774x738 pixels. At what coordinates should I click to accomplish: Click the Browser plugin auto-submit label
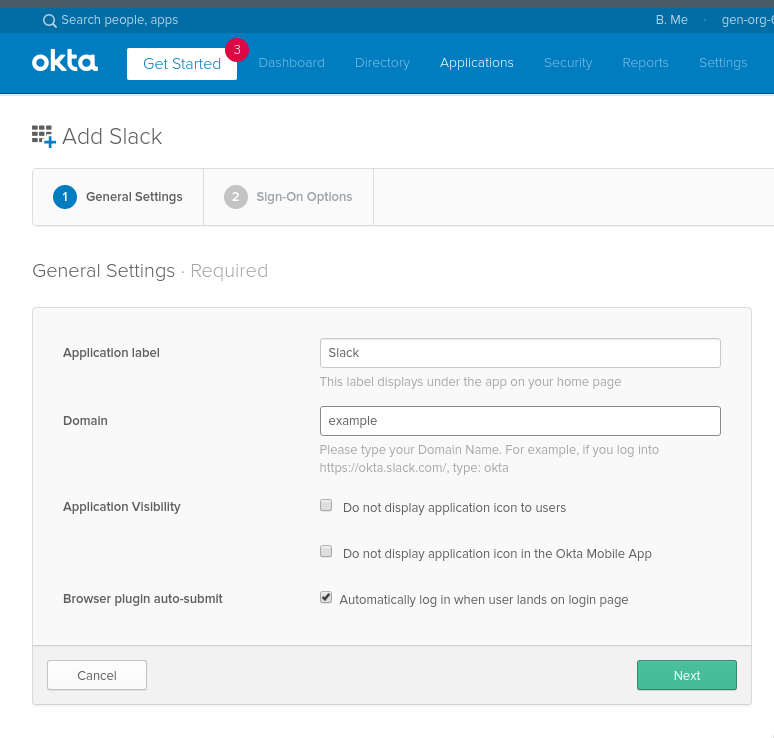pyautogui.click(x=143, y=599)
